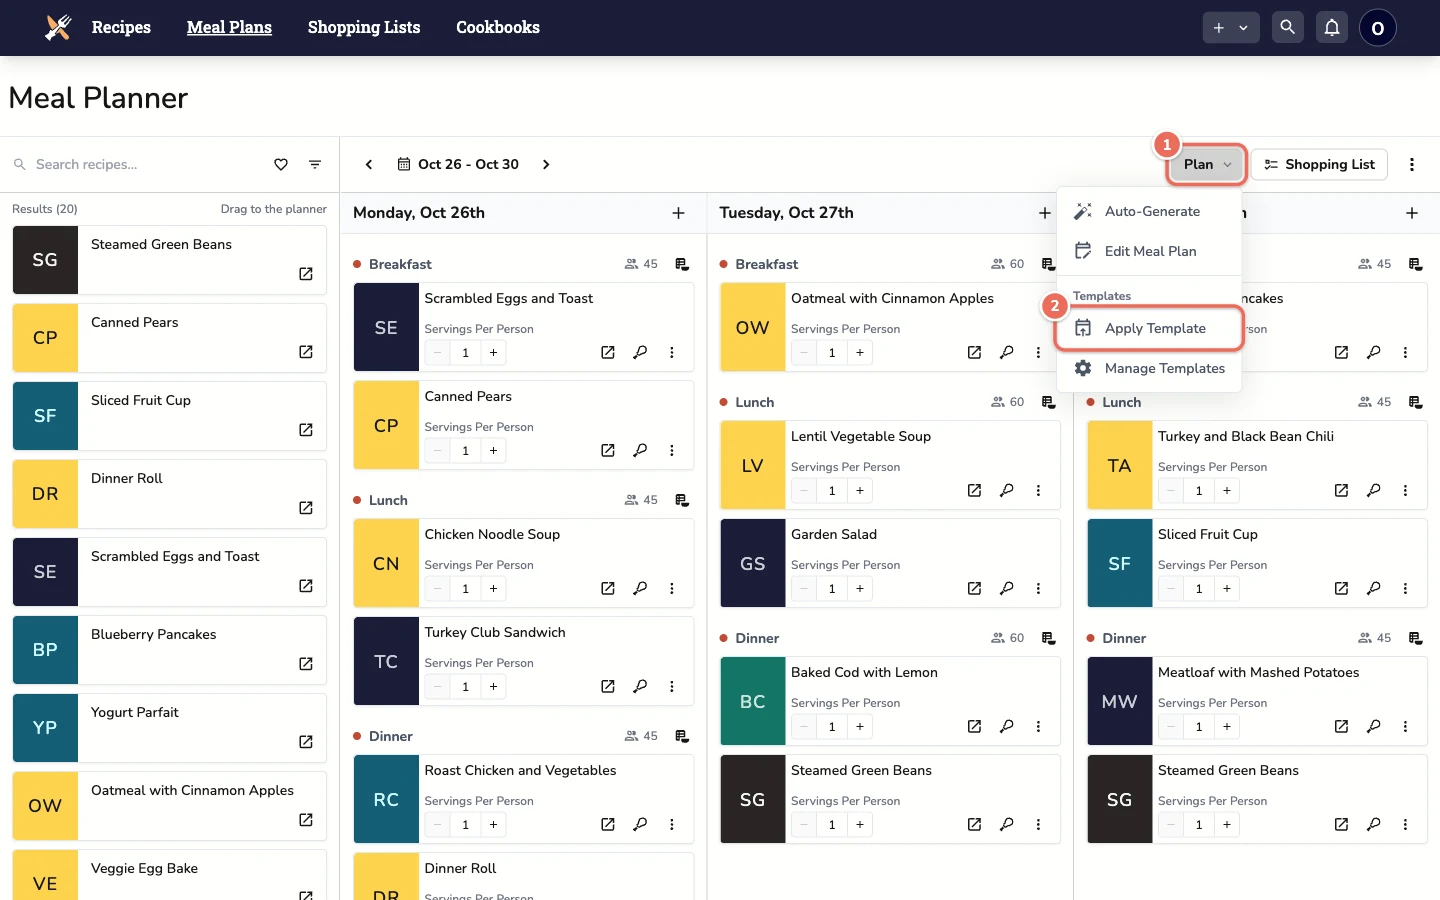Open the search icon in top bar
This screenshot has height=900, width=1440.
(x=1288, y=27)
